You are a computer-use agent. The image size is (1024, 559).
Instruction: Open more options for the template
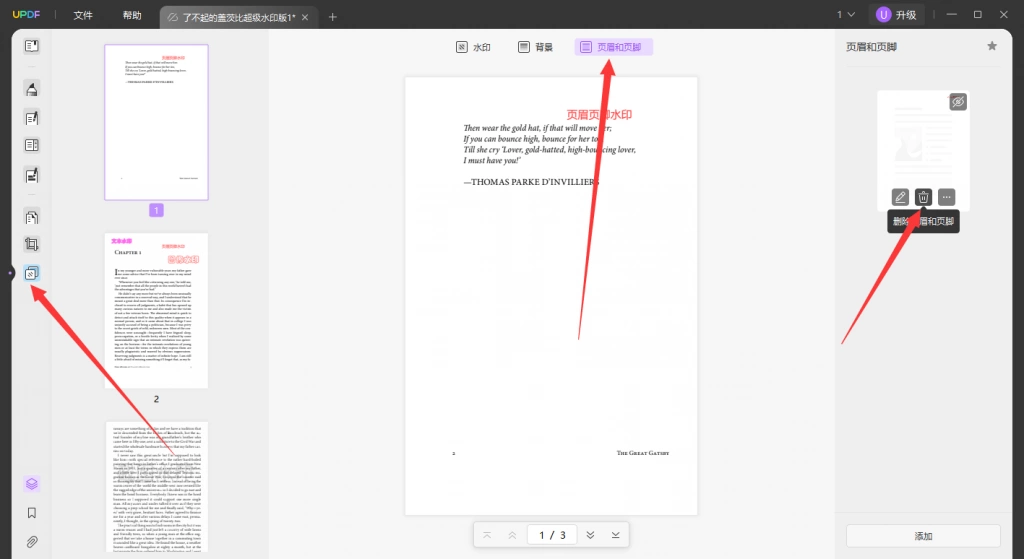tap(946, 197)
